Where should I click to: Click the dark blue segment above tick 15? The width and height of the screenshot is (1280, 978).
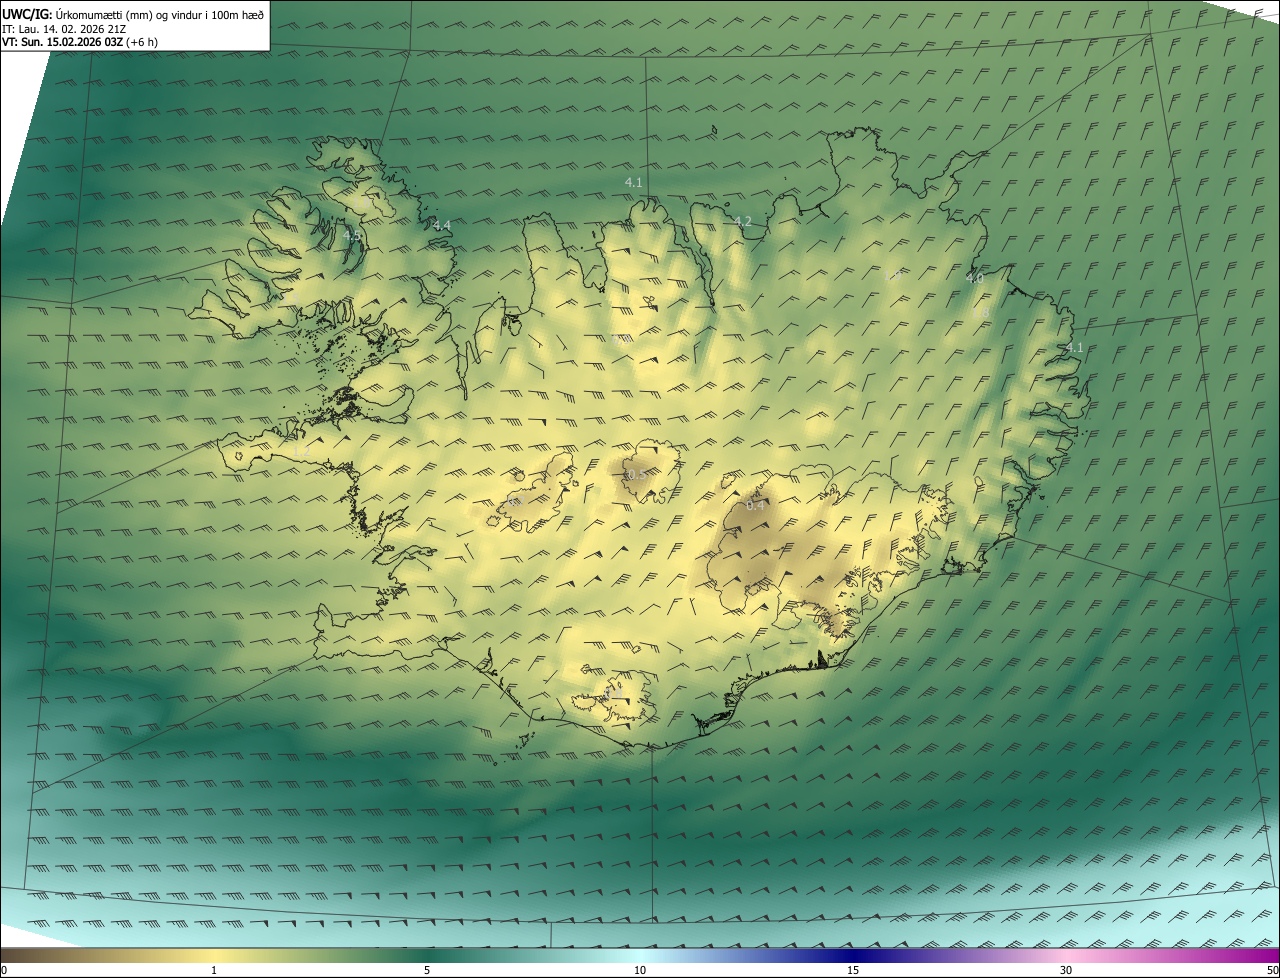853,956
